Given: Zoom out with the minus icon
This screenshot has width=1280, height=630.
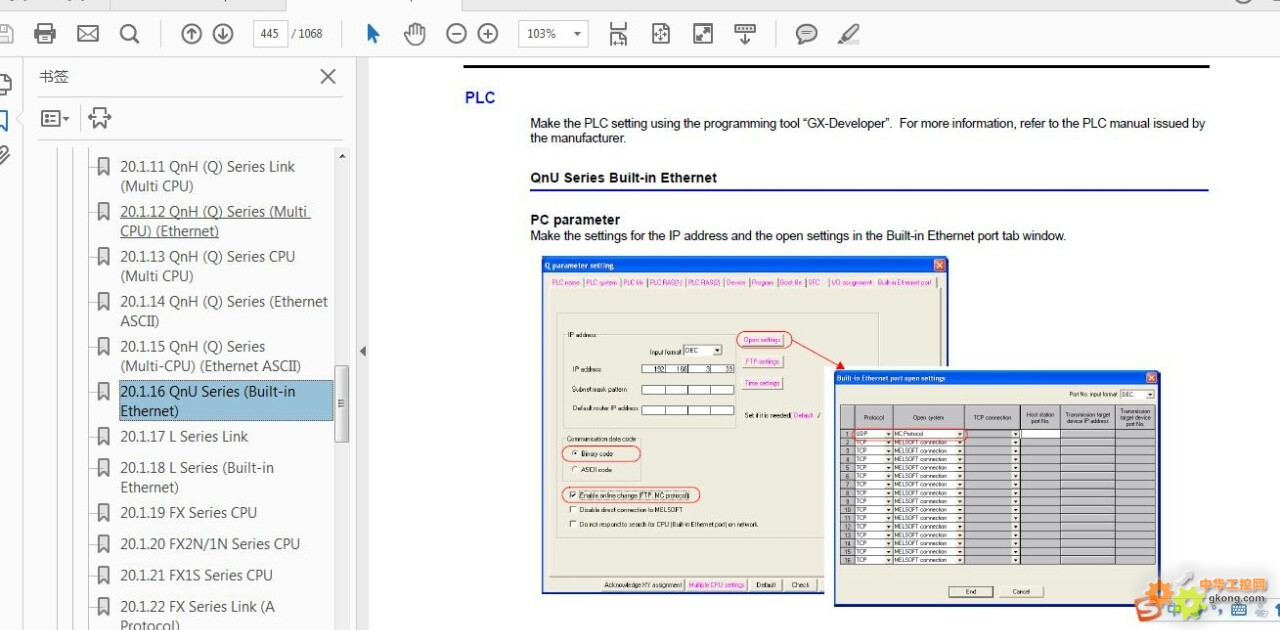Looking at the screenshot, I should (x=456, y=34).
